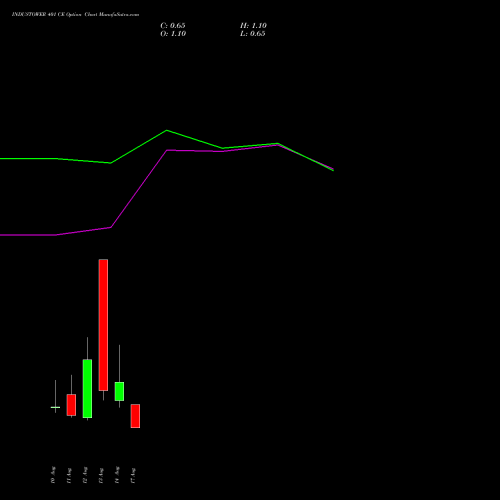The height and width of the screenshot is (500, 500).
Task: Click the 14 Aug date axis label
Action: (117, 475)
